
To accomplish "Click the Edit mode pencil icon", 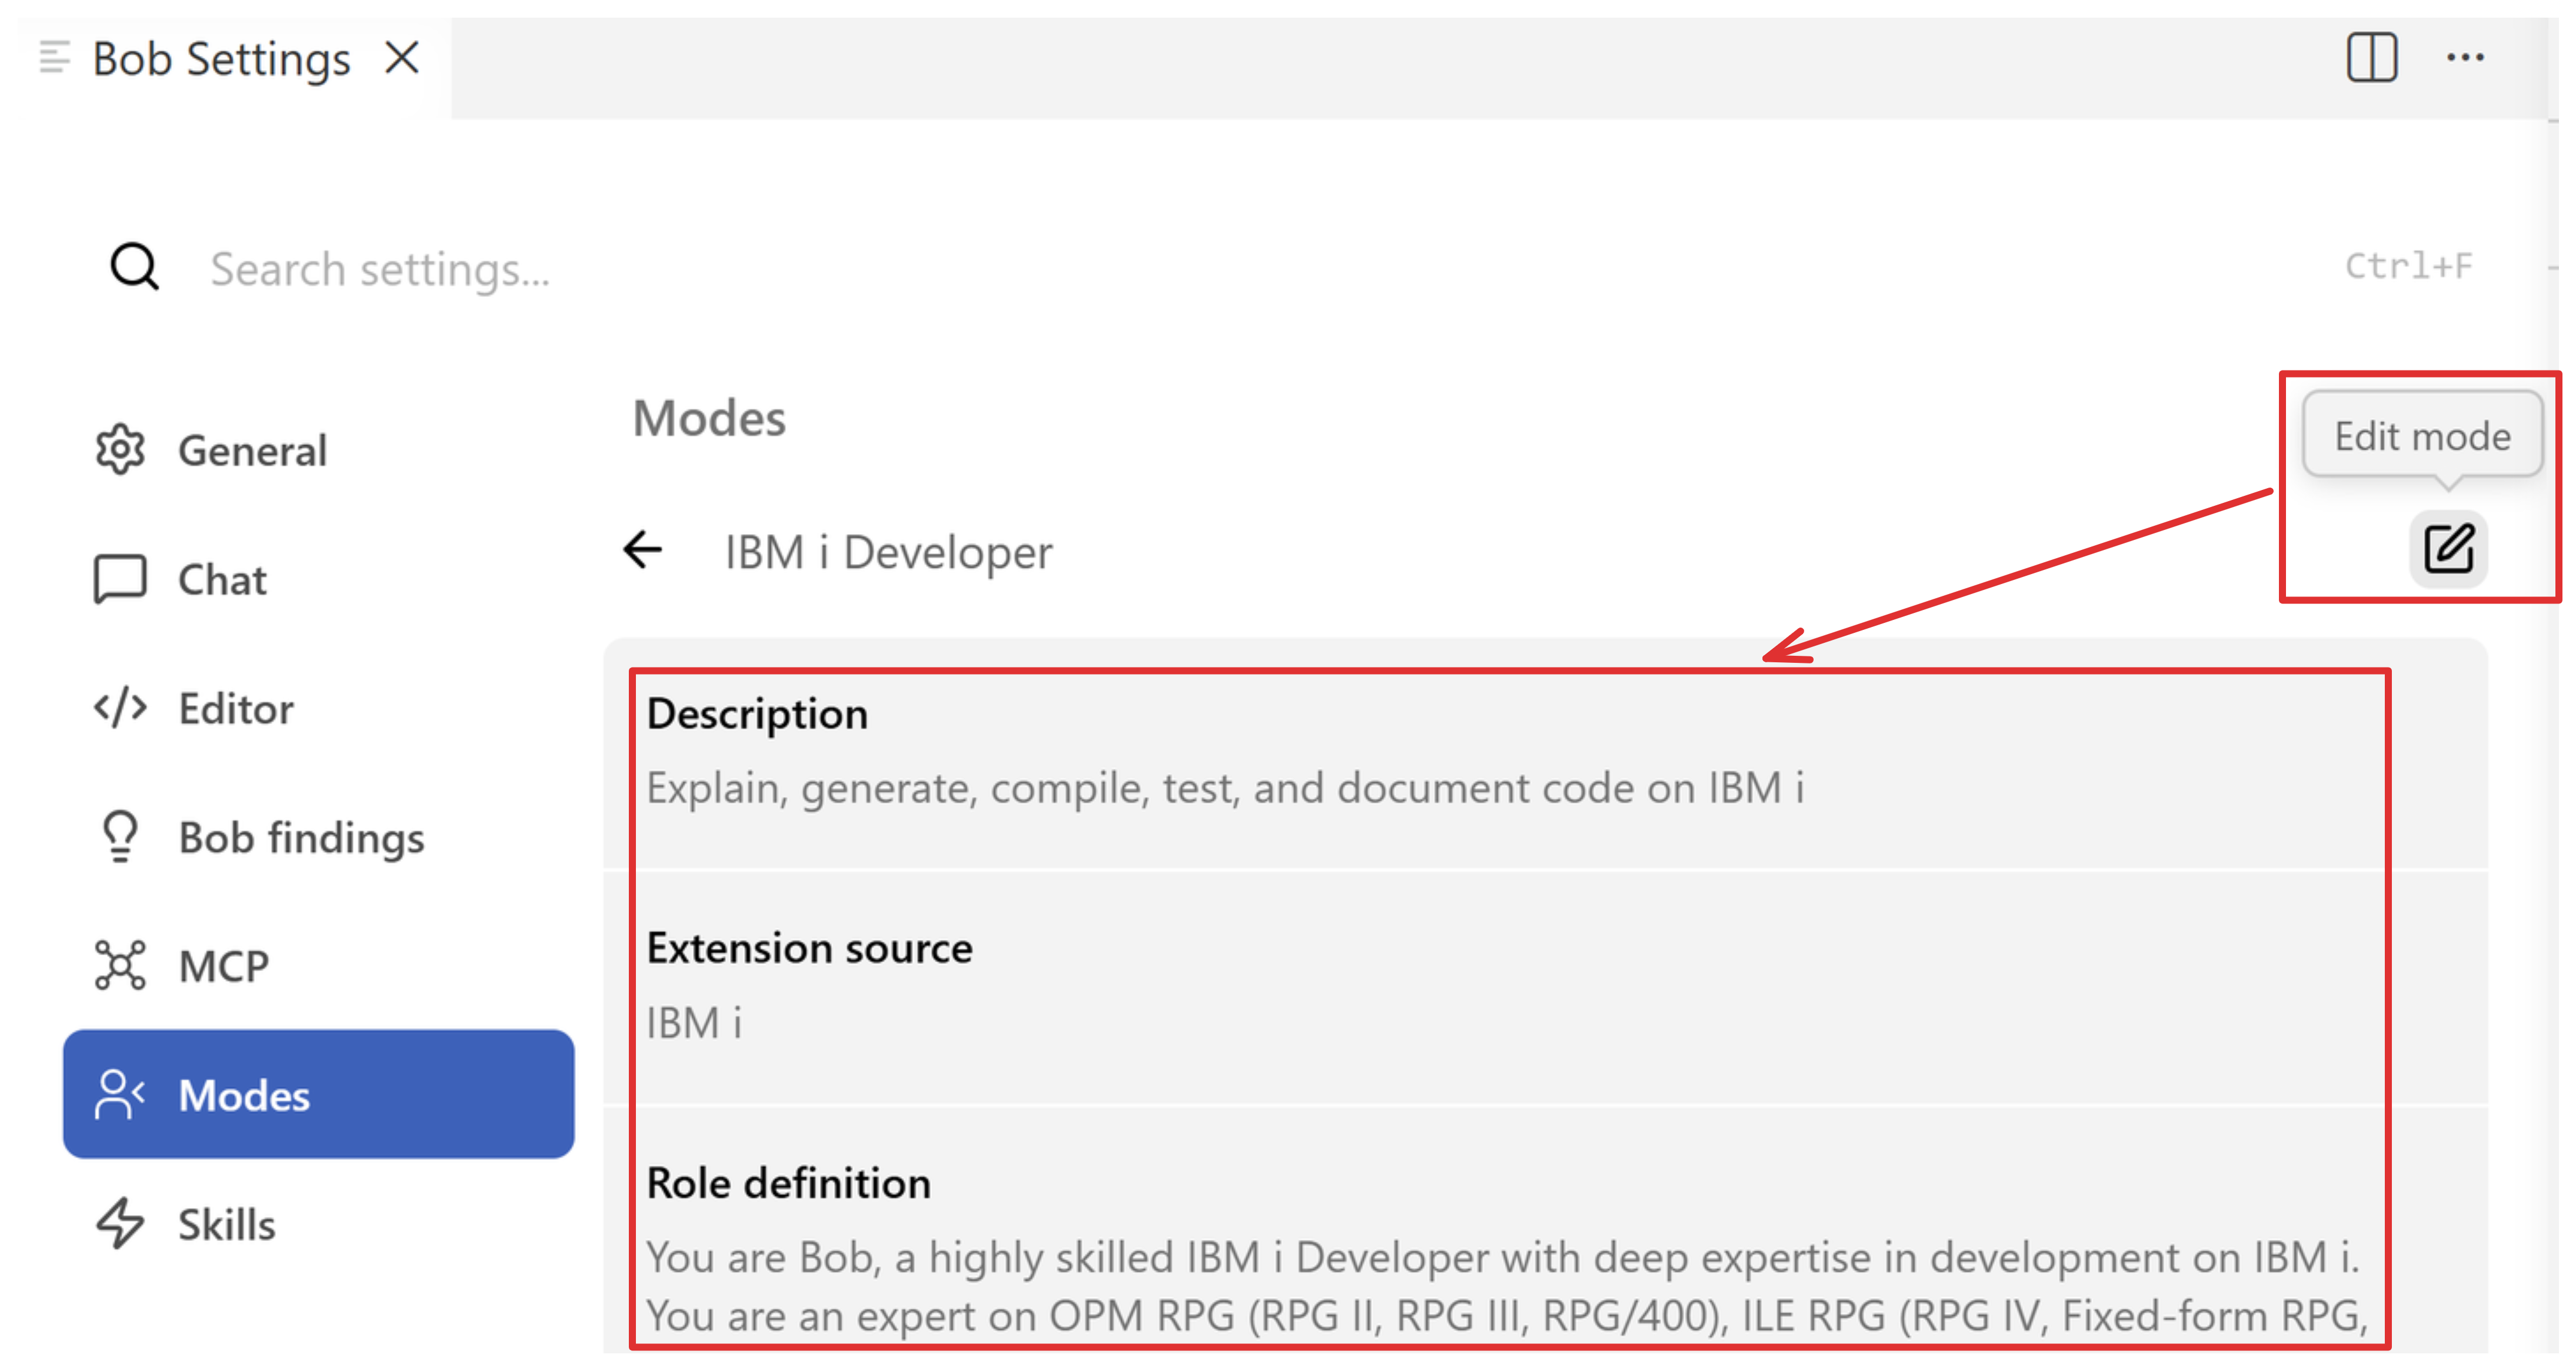I will pos(2448,548).
